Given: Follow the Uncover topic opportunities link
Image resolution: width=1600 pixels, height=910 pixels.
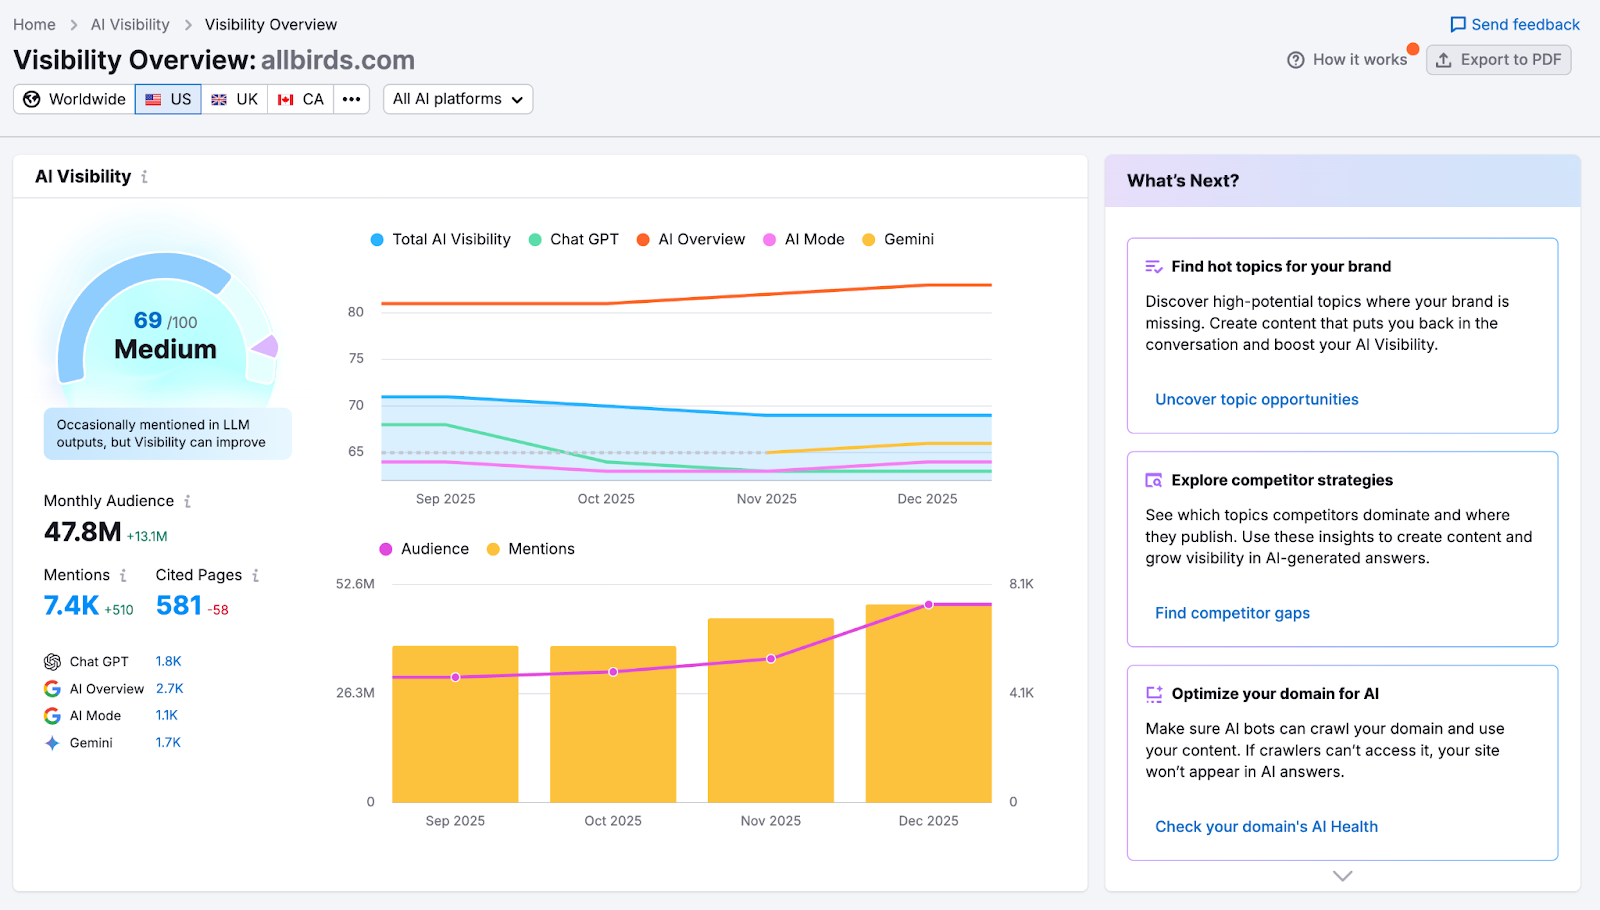Looking at the screenshot, I should coord(1256,399).
